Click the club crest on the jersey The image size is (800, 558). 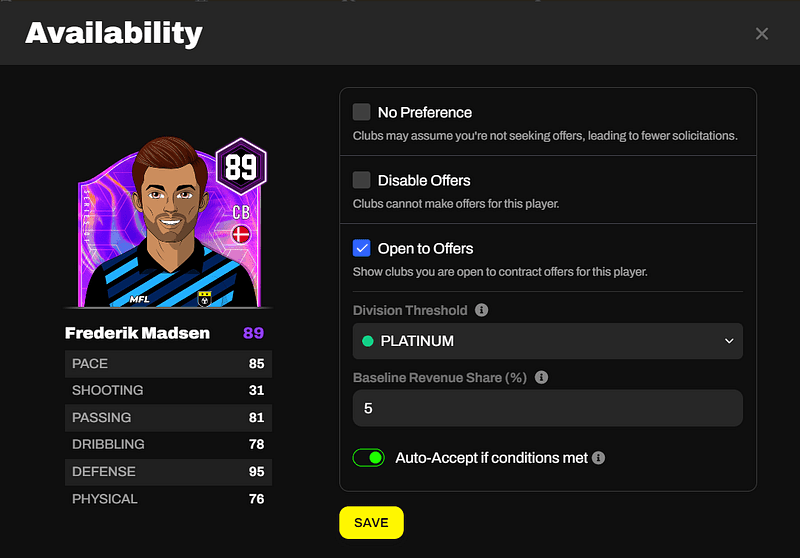[x=204, y=297]
